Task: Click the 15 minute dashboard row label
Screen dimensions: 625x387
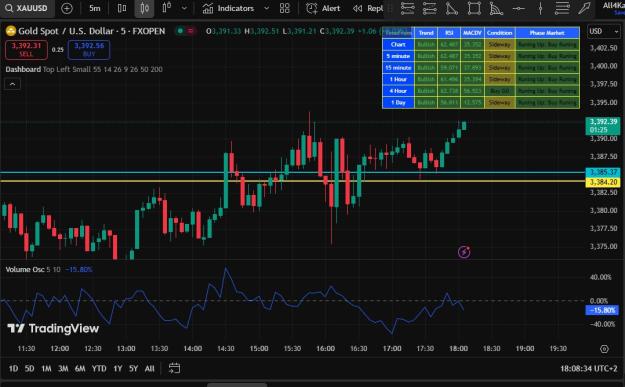Action: (398, 68)
